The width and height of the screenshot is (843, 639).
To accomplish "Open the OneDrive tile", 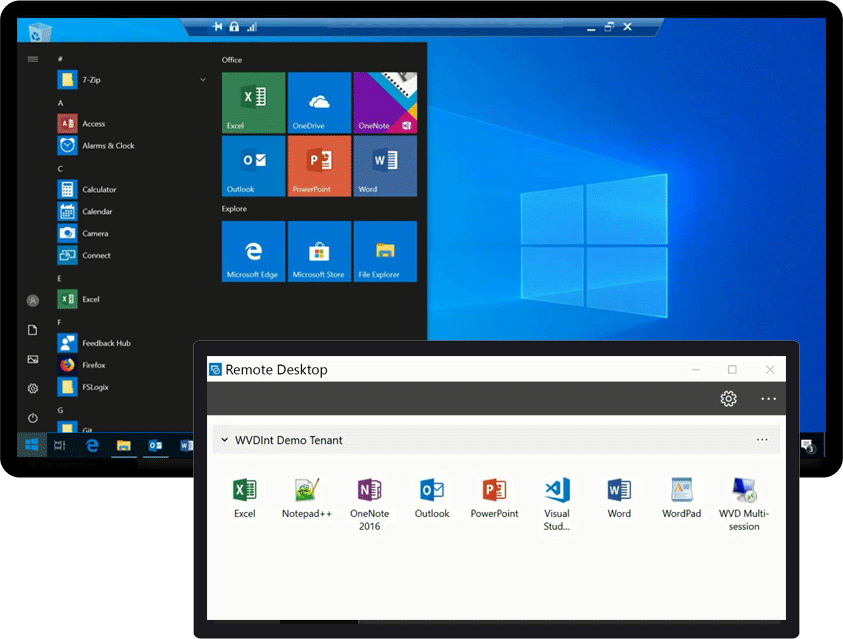I will pos(319,101).
